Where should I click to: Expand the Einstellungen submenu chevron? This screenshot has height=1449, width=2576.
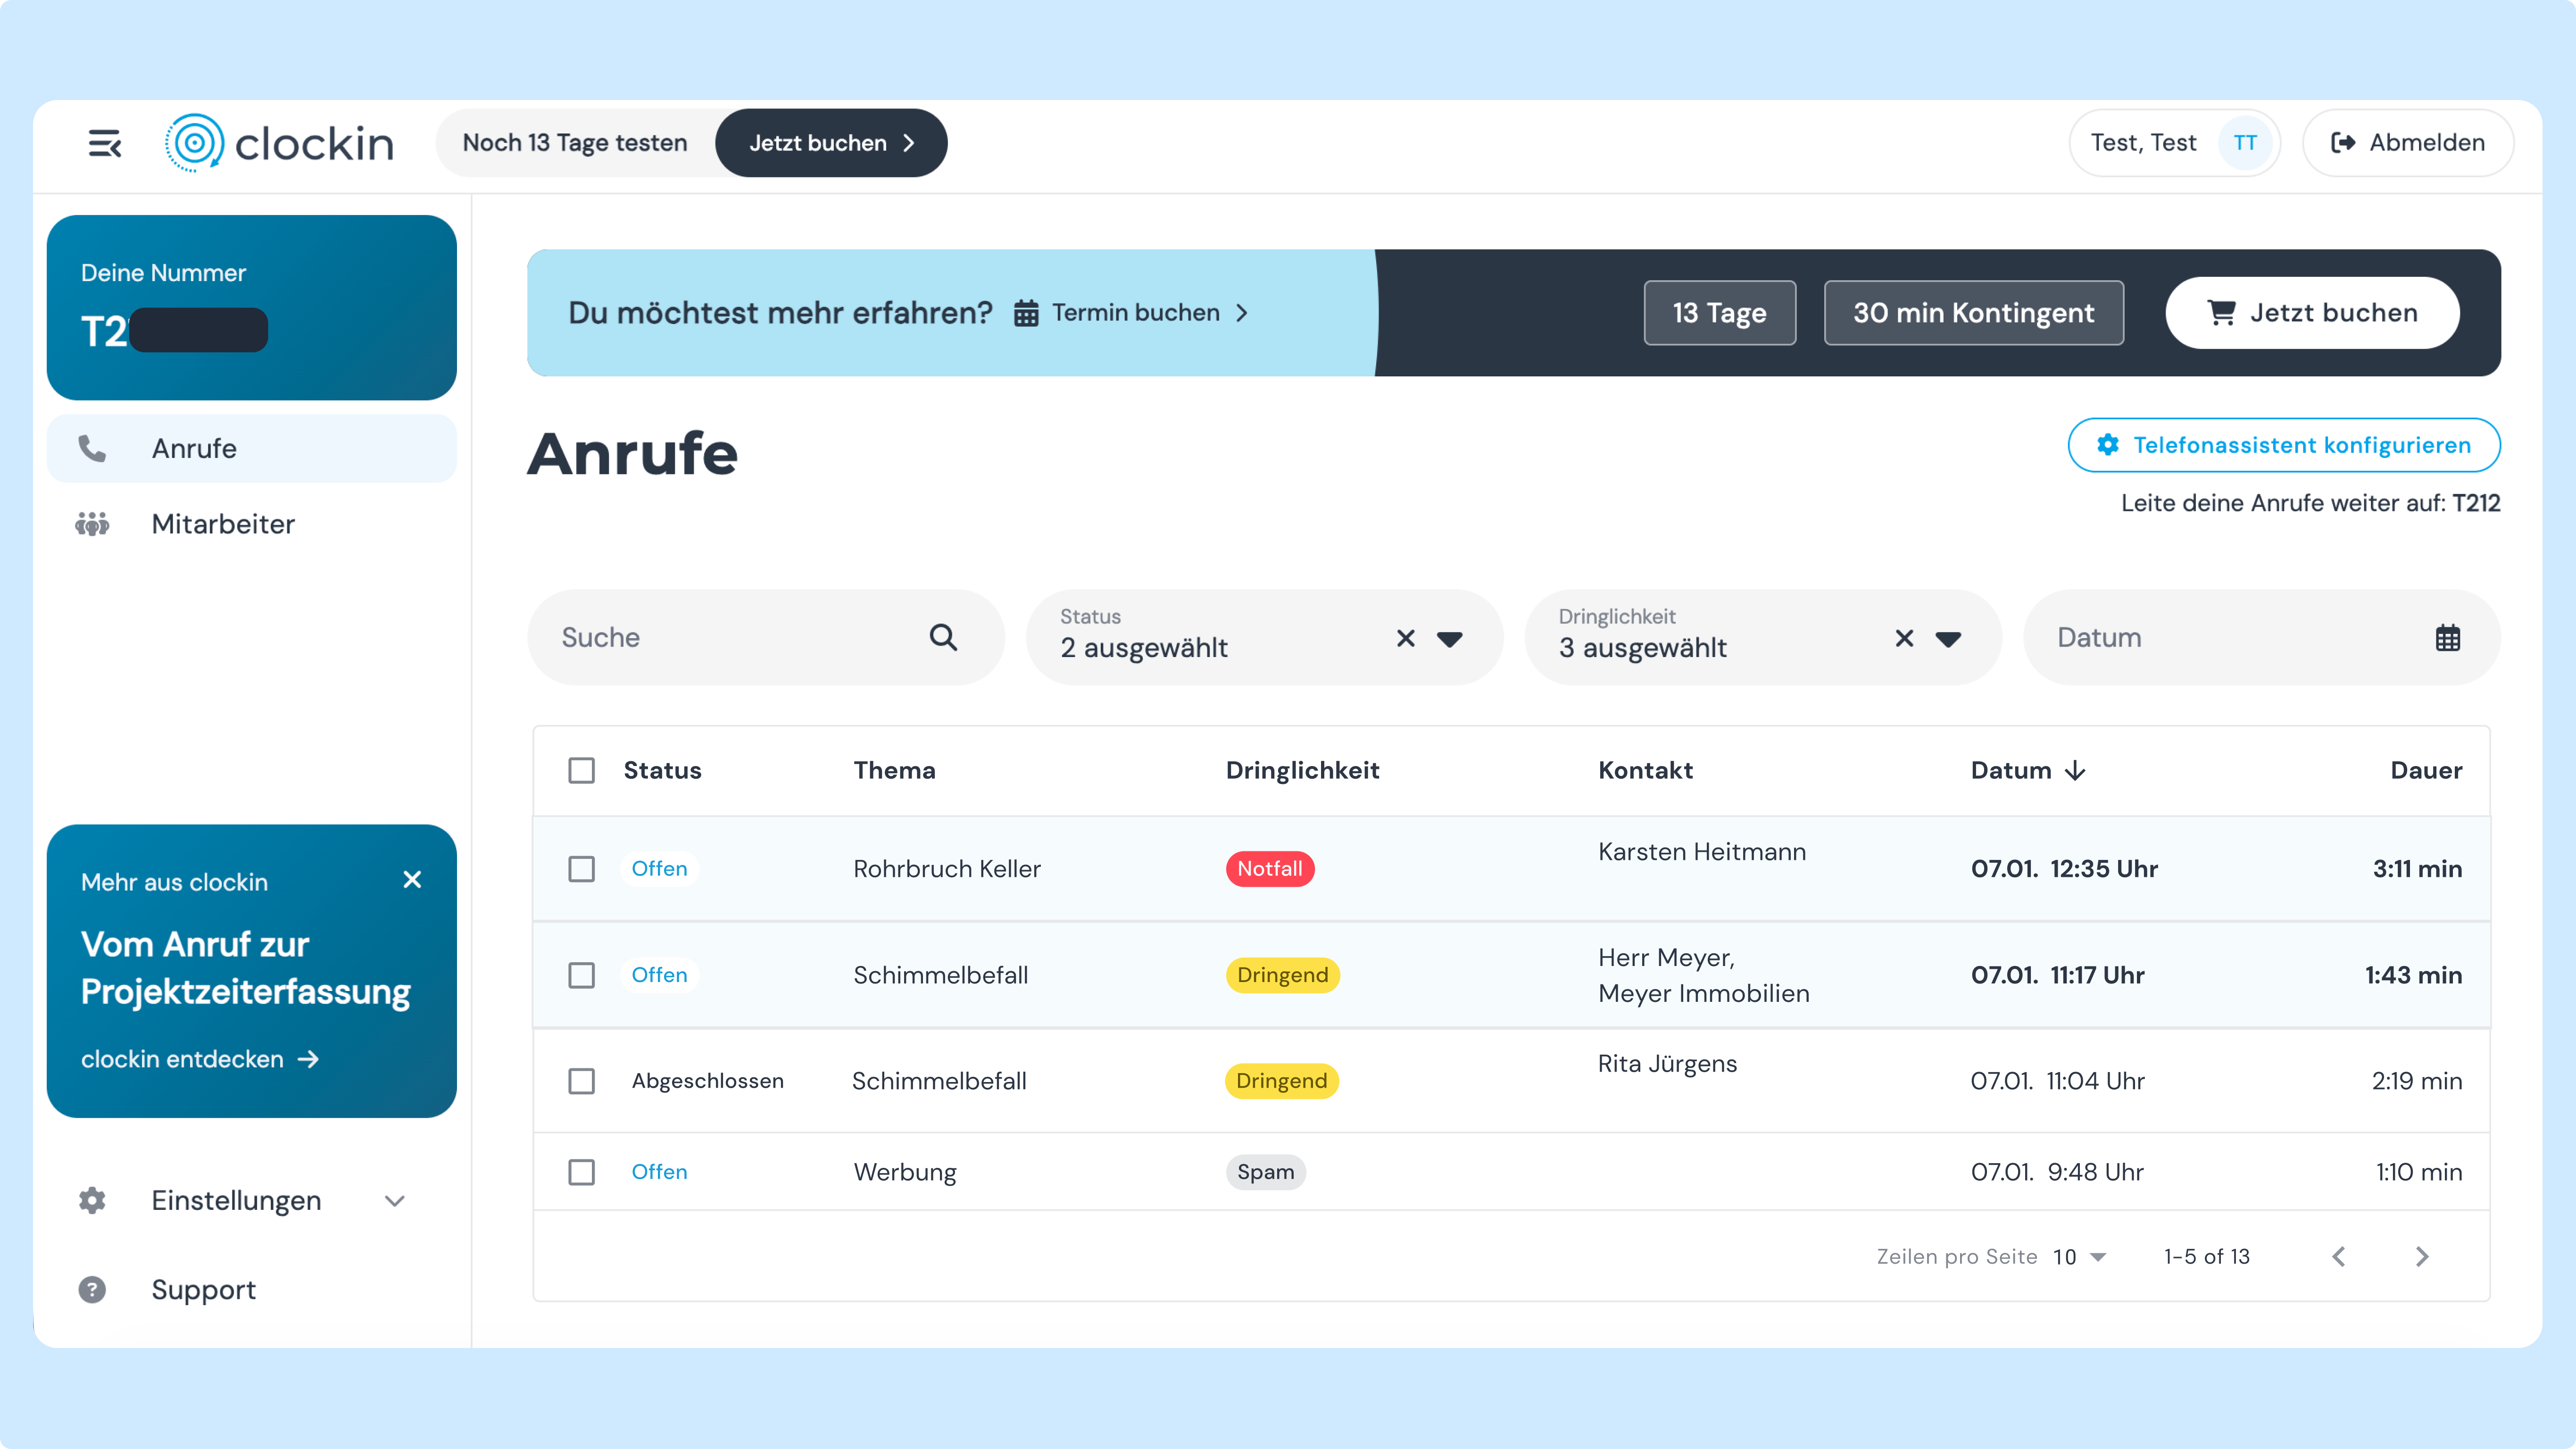395,1201
